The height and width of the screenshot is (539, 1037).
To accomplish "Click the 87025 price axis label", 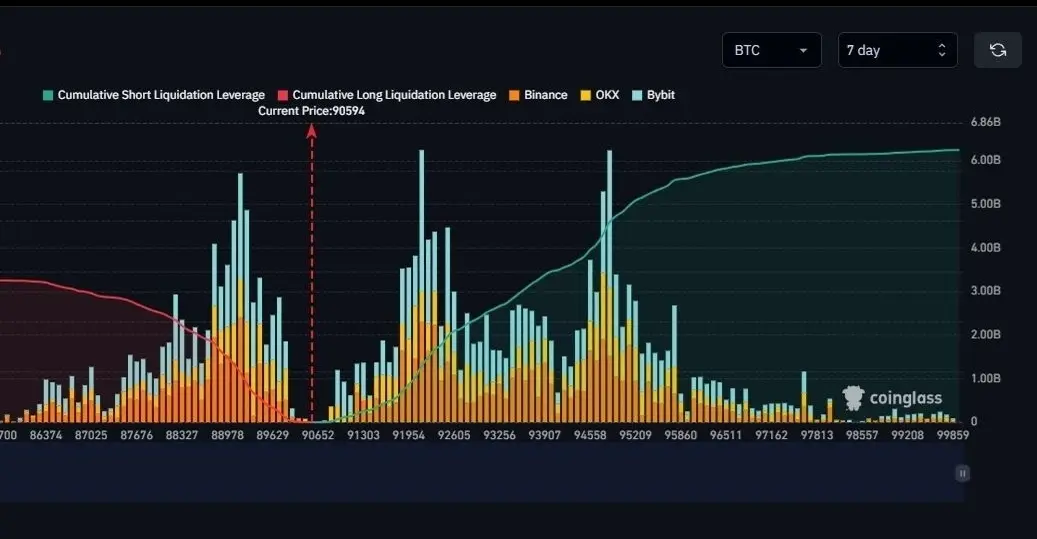I will click(91, 435).
